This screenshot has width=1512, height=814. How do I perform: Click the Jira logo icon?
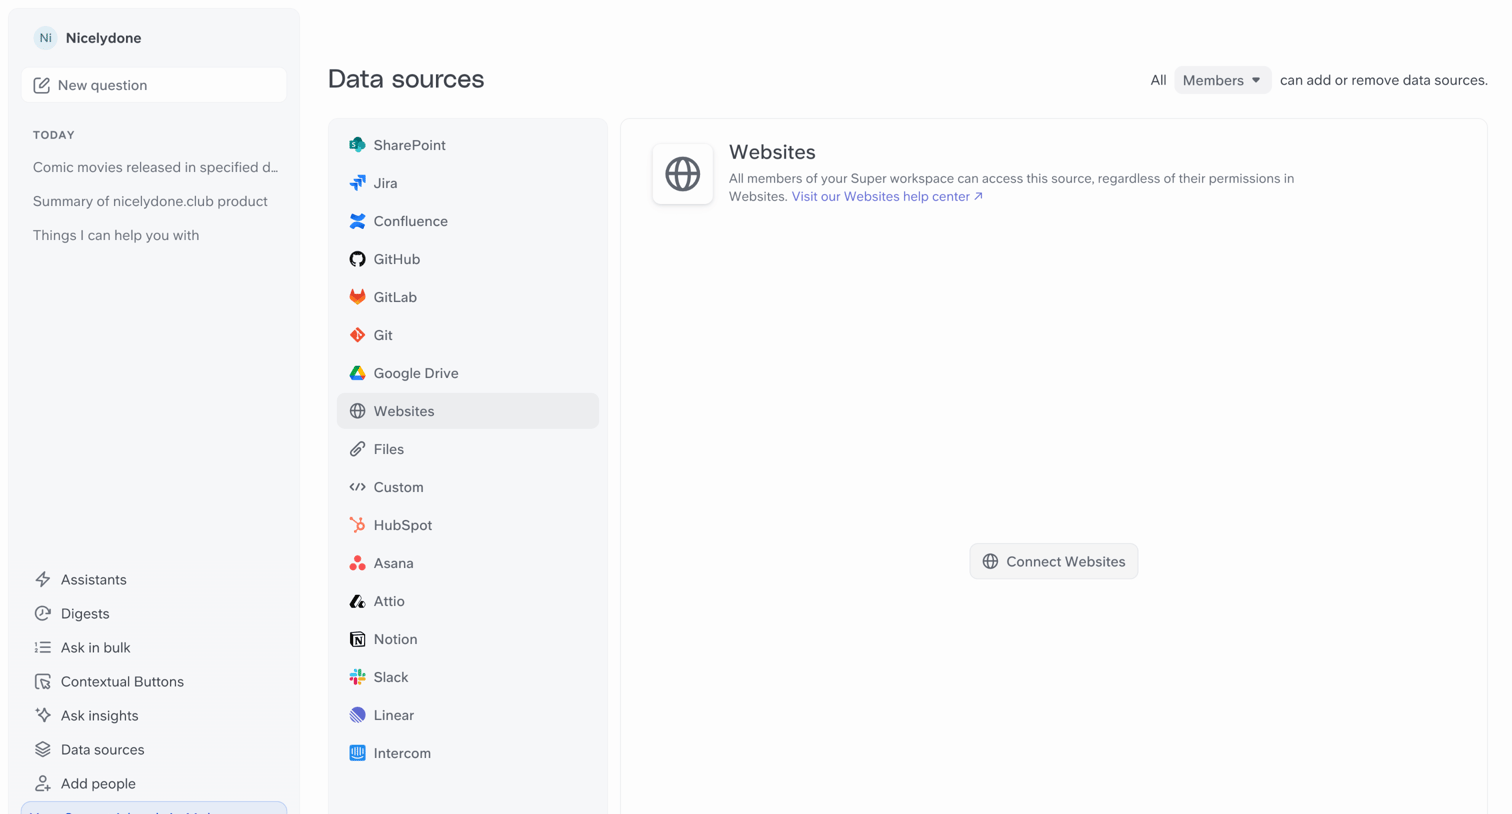357,183
